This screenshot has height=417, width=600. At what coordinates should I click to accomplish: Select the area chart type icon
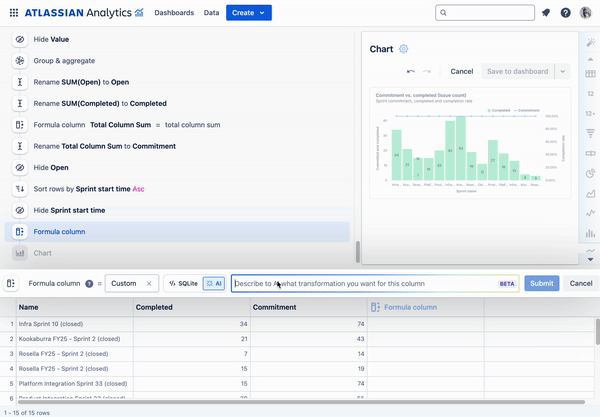590,194
